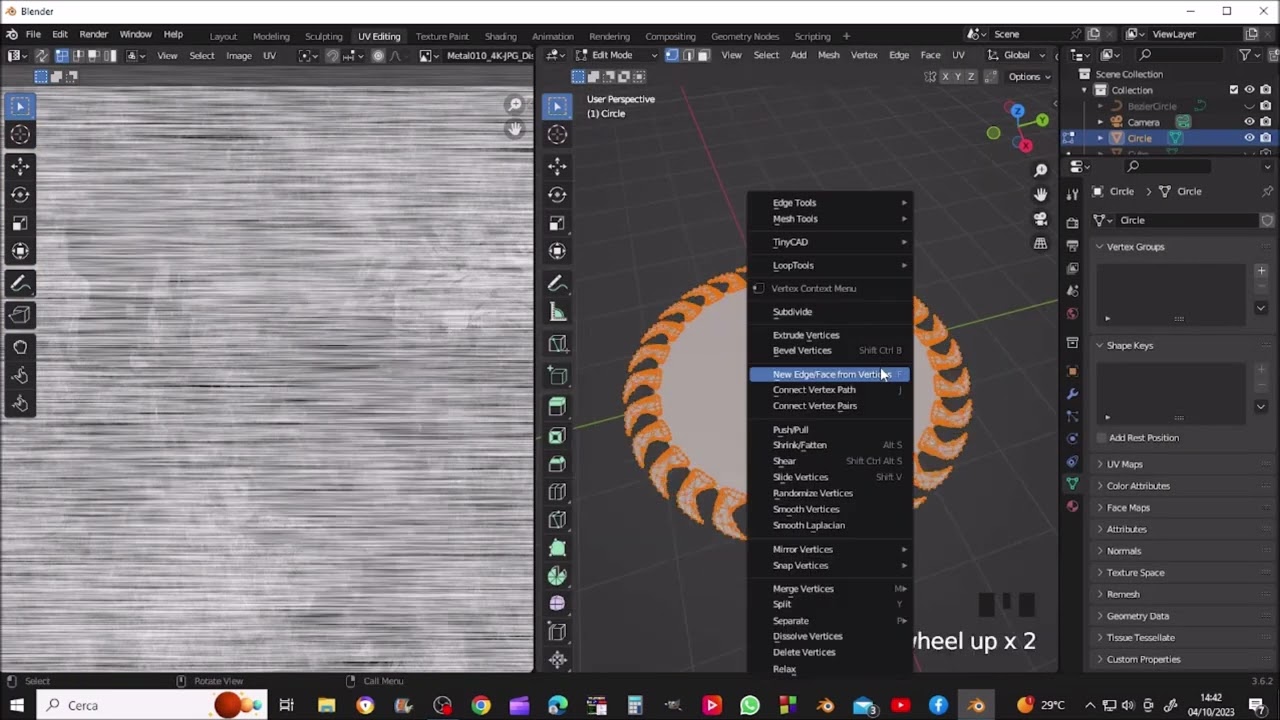Switch orthographic perspective grid icon
This screenshot has height=720, width=1280.
coord(1040,243)
